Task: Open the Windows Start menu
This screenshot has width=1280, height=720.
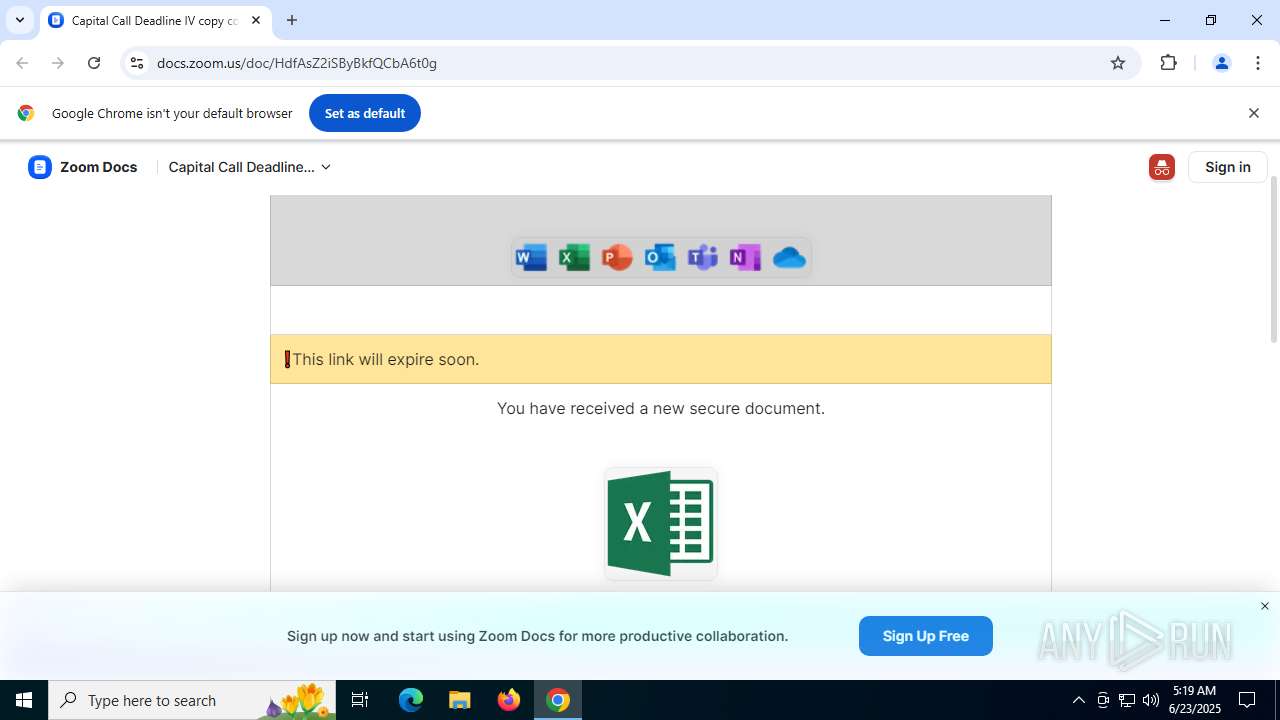Action: [24, 700]
